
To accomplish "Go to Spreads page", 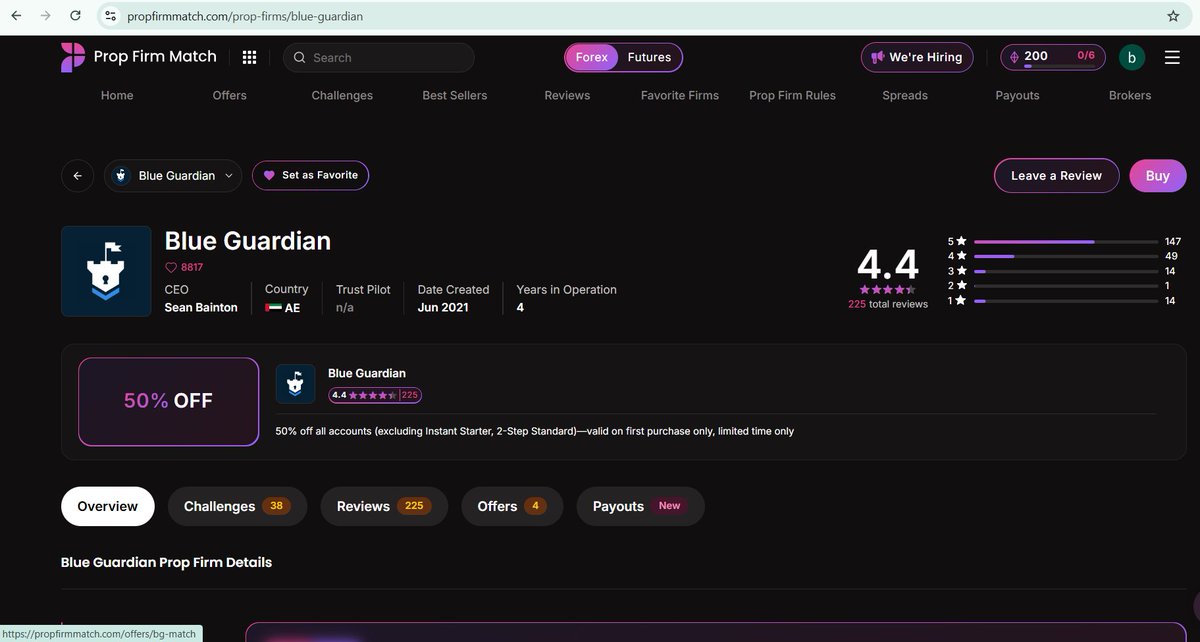I will pos(905,96).
